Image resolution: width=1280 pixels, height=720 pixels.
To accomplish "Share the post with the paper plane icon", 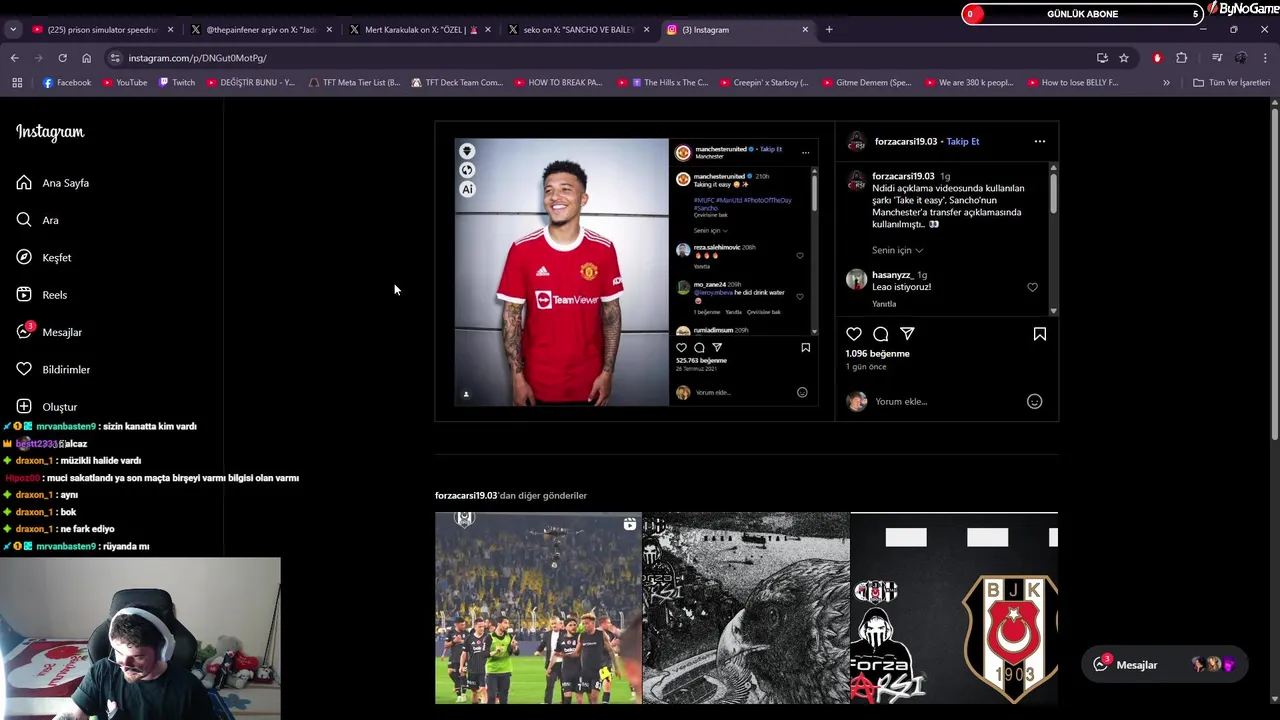I will [x=907, y=334].
